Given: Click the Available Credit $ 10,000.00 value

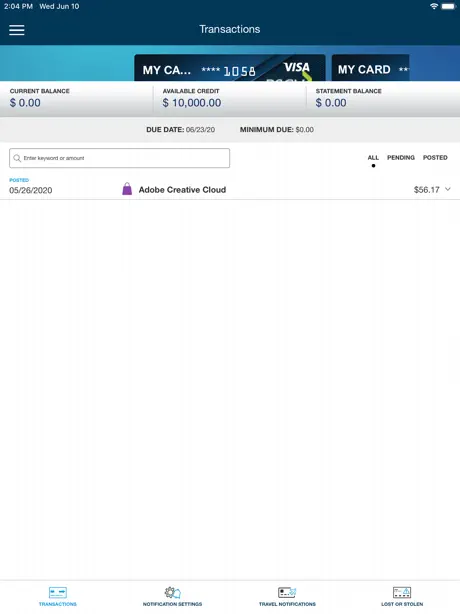Looking at the screenshot, I should (192, 103).
